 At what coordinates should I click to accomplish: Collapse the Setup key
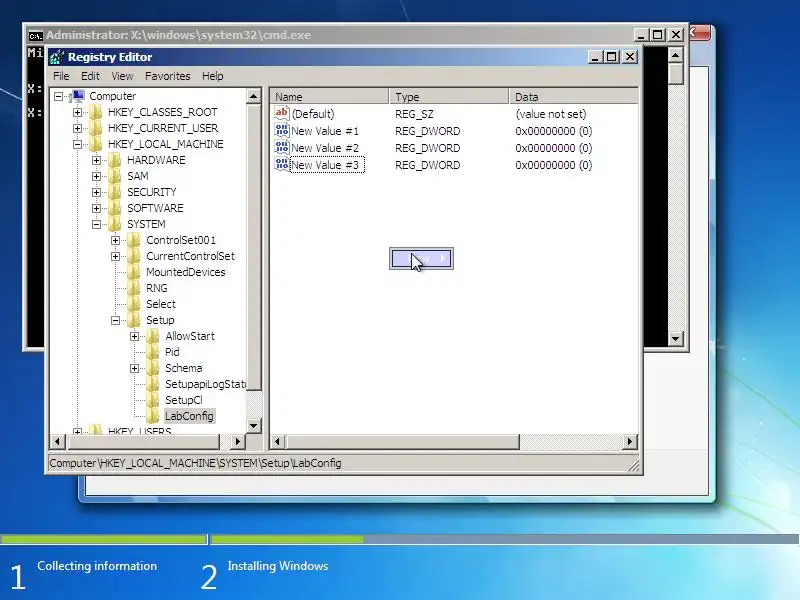[115, 320]
